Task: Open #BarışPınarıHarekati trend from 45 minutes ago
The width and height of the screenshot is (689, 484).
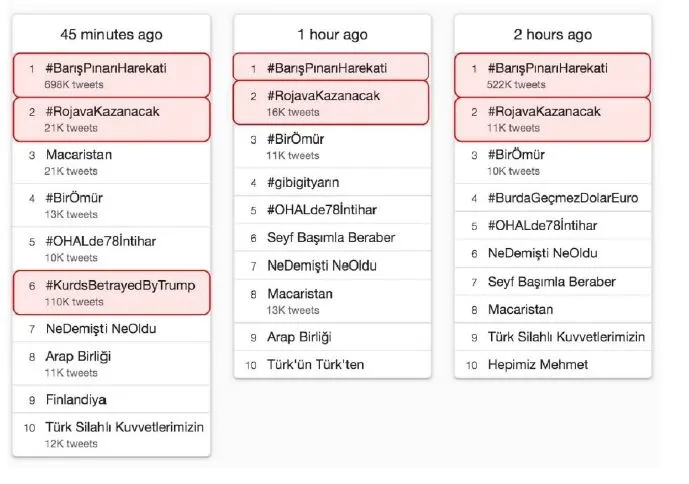Action: pyautogui.click(x=112, y=75)
